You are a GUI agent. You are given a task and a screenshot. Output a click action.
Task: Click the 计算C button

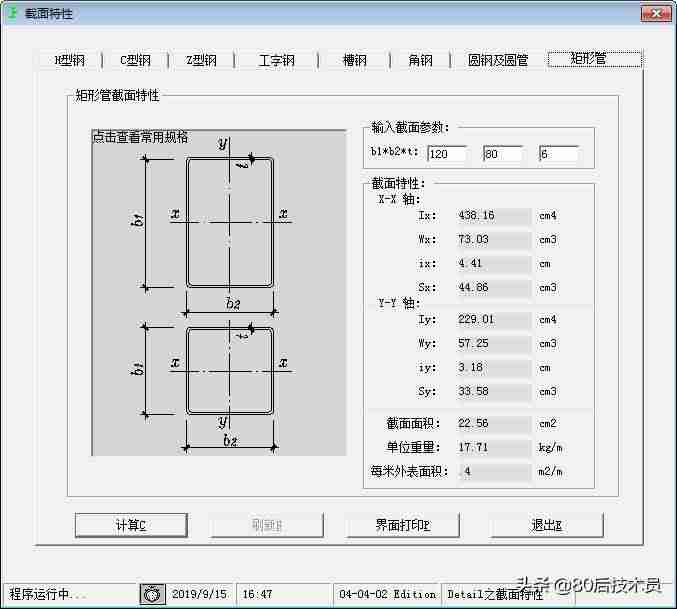click(131, 525)
